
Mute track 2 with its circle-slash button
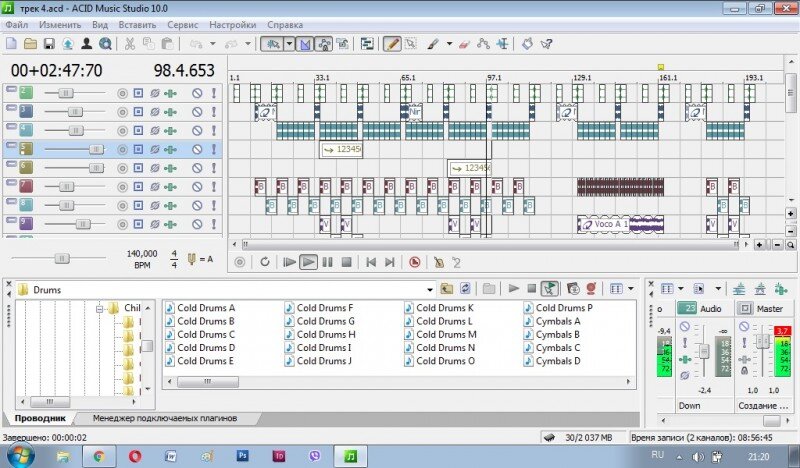pos(197,93)
